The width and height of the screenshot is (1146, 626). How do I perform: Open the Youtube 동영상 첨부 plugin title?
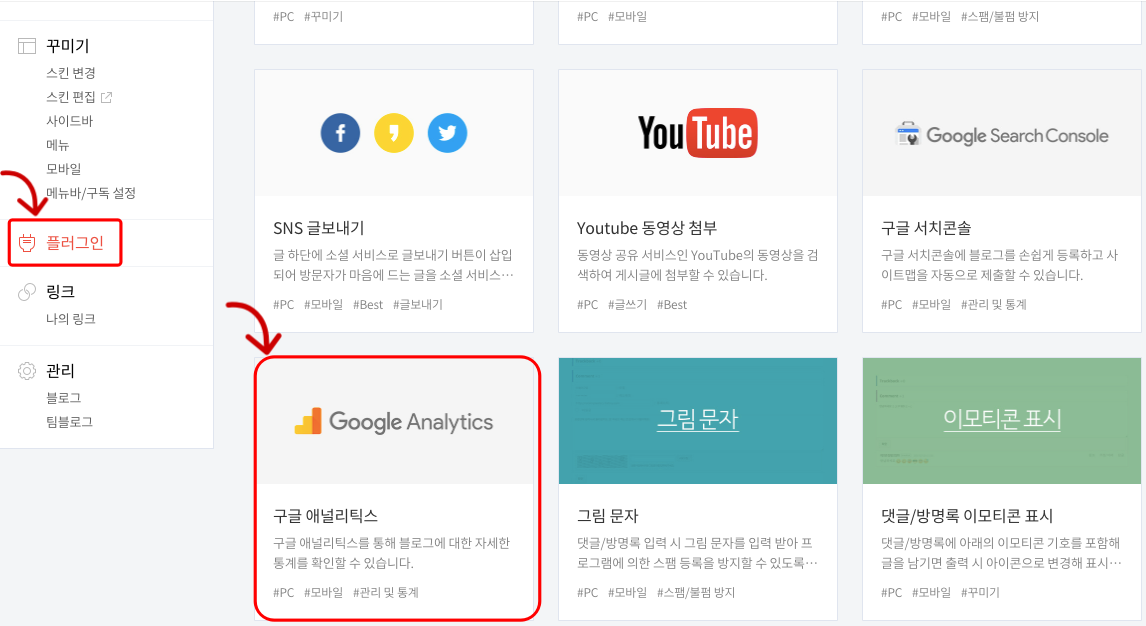(647, 229)
